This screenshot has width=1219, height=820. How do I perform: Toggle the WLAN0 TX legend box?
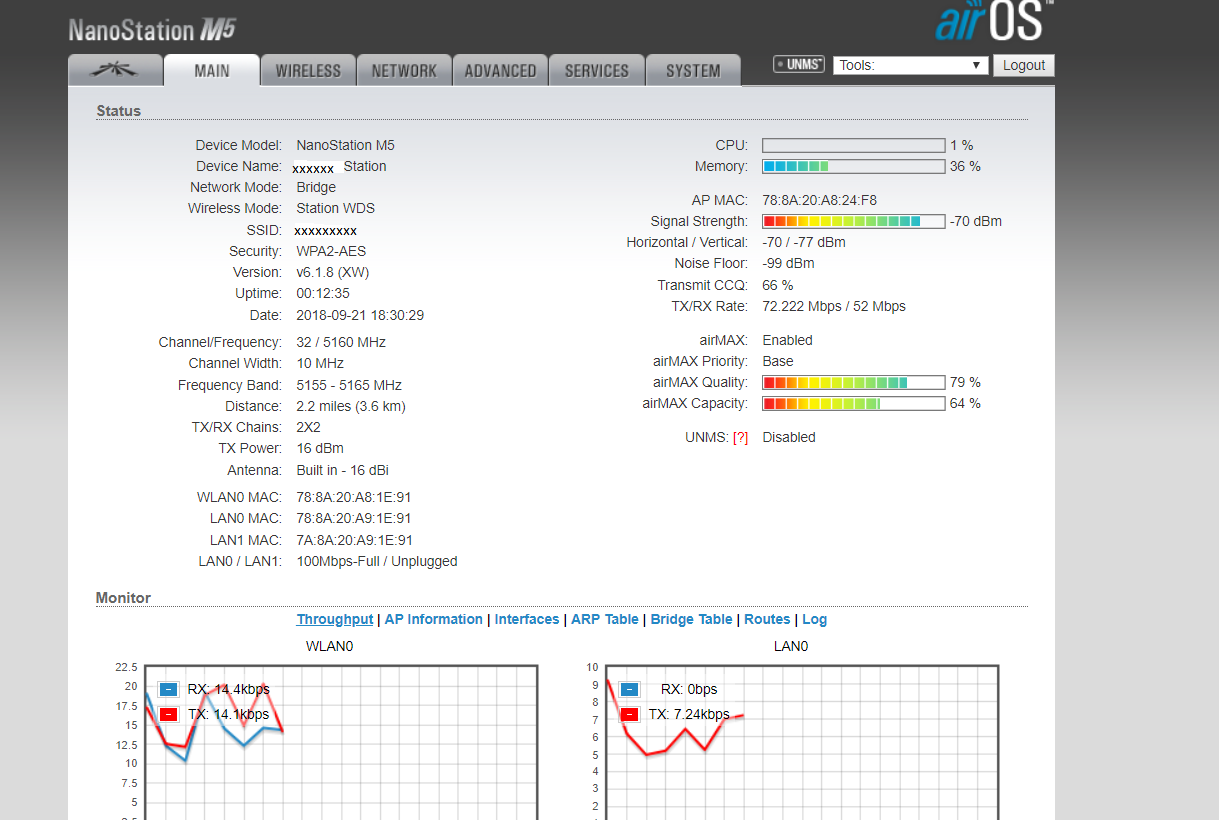pyautogui.click(x=168, y=714)
